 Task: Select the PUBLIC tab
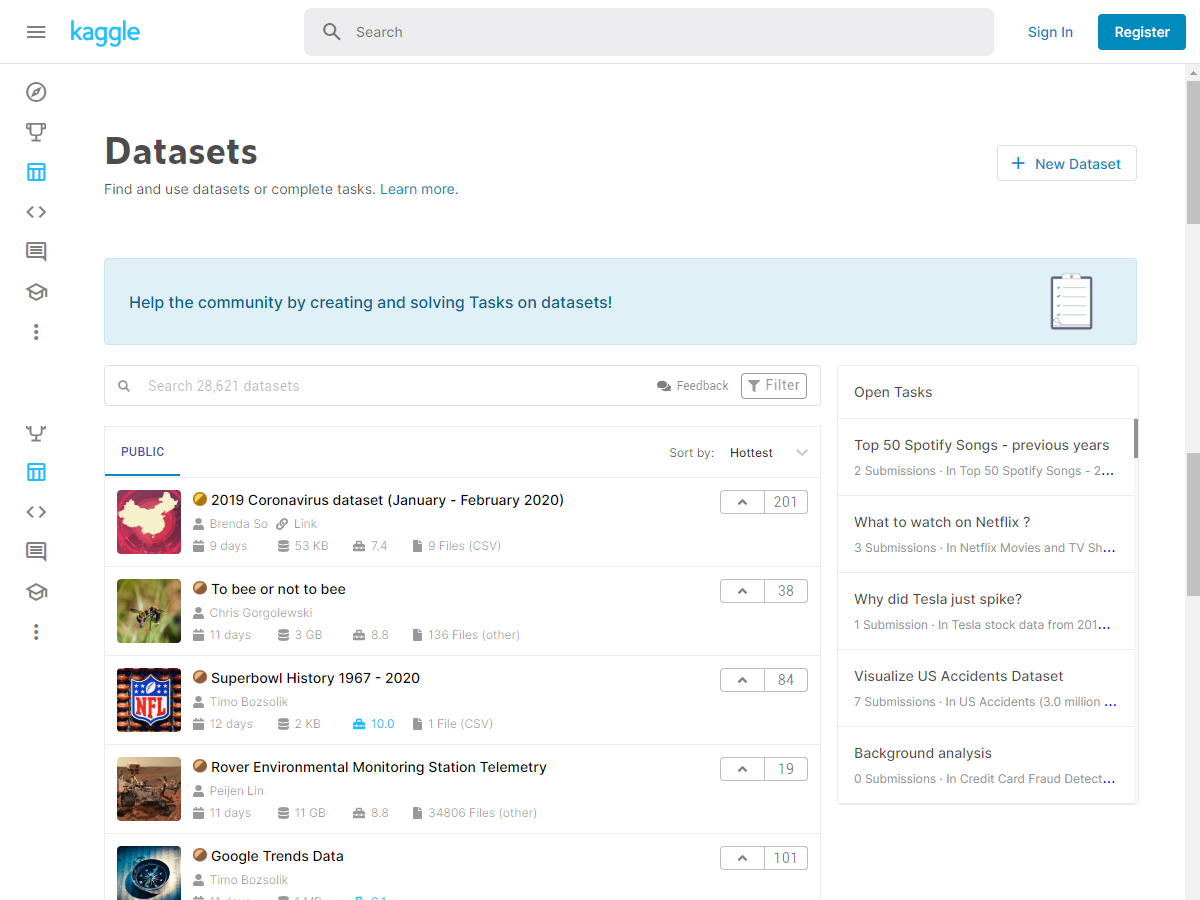[142, 452]
